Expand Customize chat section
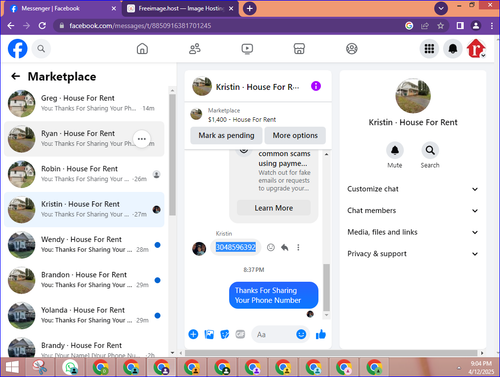 412,189
